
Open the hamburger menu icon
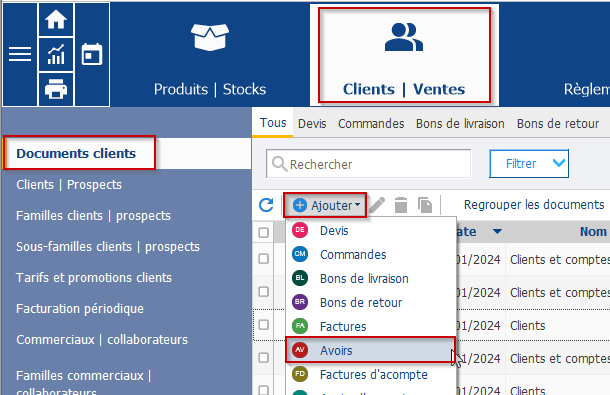(x=20, y=54)
